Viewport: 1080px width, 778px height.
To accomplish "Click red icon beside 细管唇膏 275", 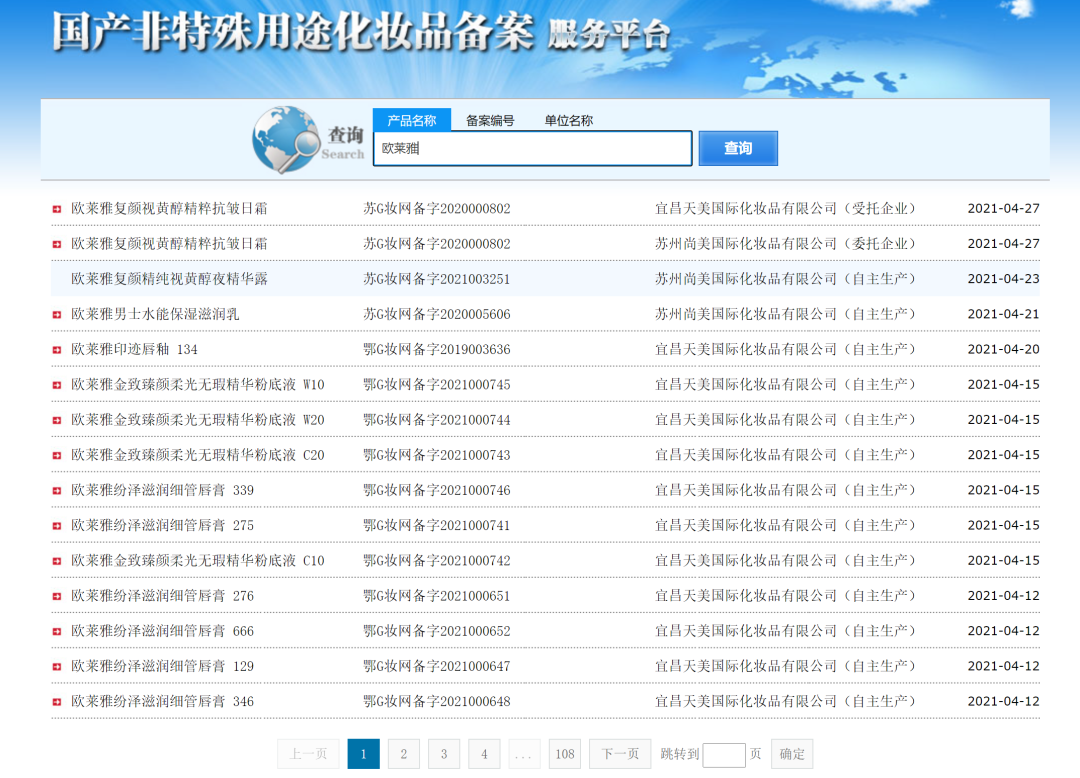I will 57,525.
